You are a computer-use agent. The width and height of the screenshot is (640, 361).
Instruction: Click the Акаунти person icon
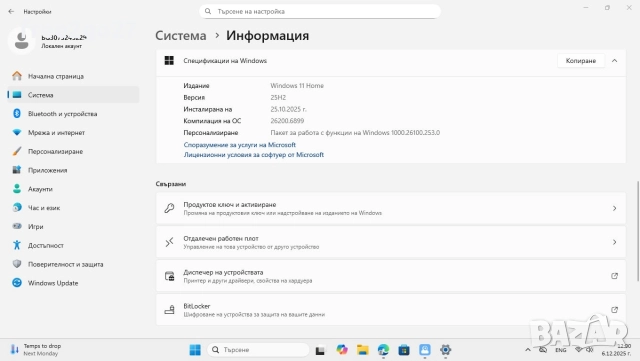pyautogui.click(x=17, y=189)
